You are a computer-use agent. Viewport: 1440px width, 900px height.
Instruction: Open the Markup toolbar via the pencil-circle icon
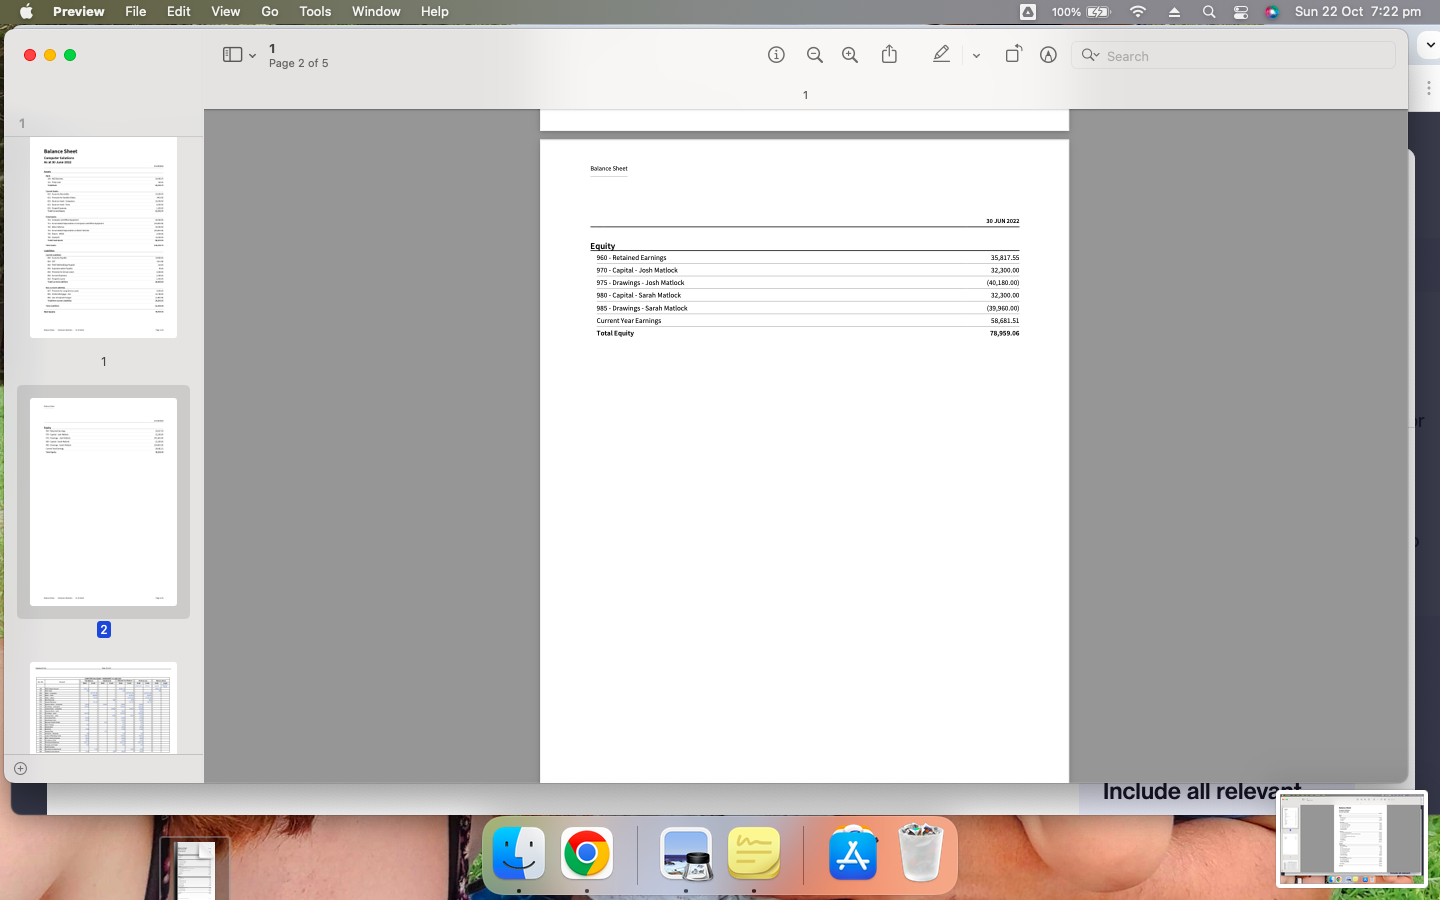pos(1048,55)
